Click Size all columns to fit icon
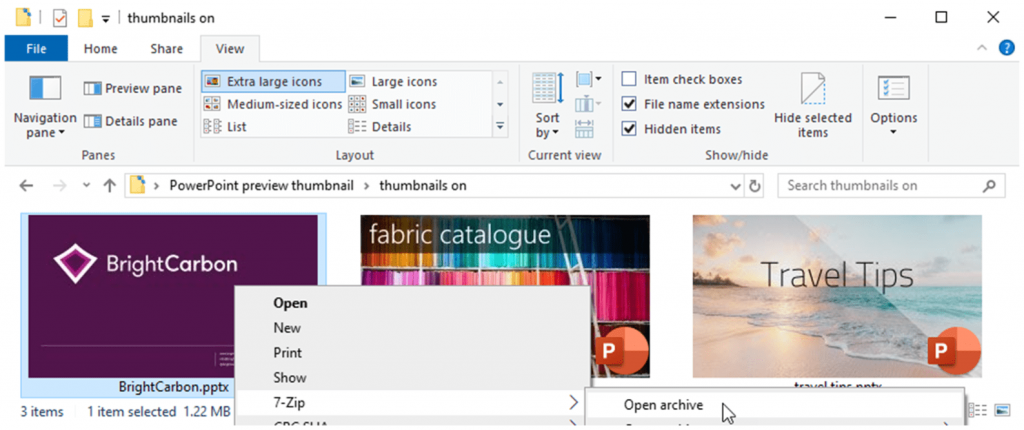 point(584,129)
